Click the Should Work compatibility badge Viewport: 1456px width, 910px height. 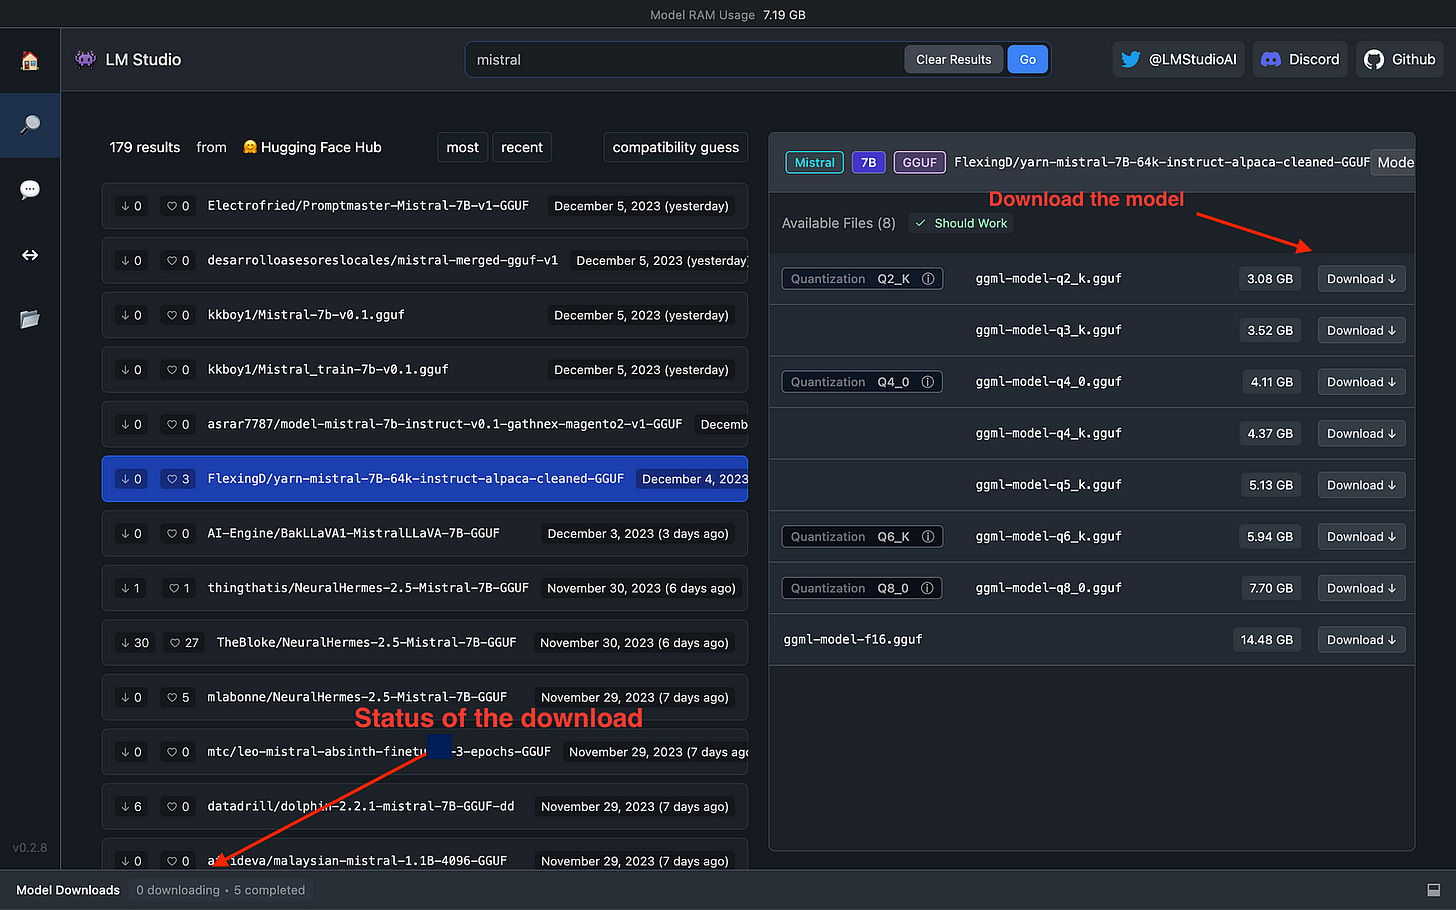(x=961, y=223)
